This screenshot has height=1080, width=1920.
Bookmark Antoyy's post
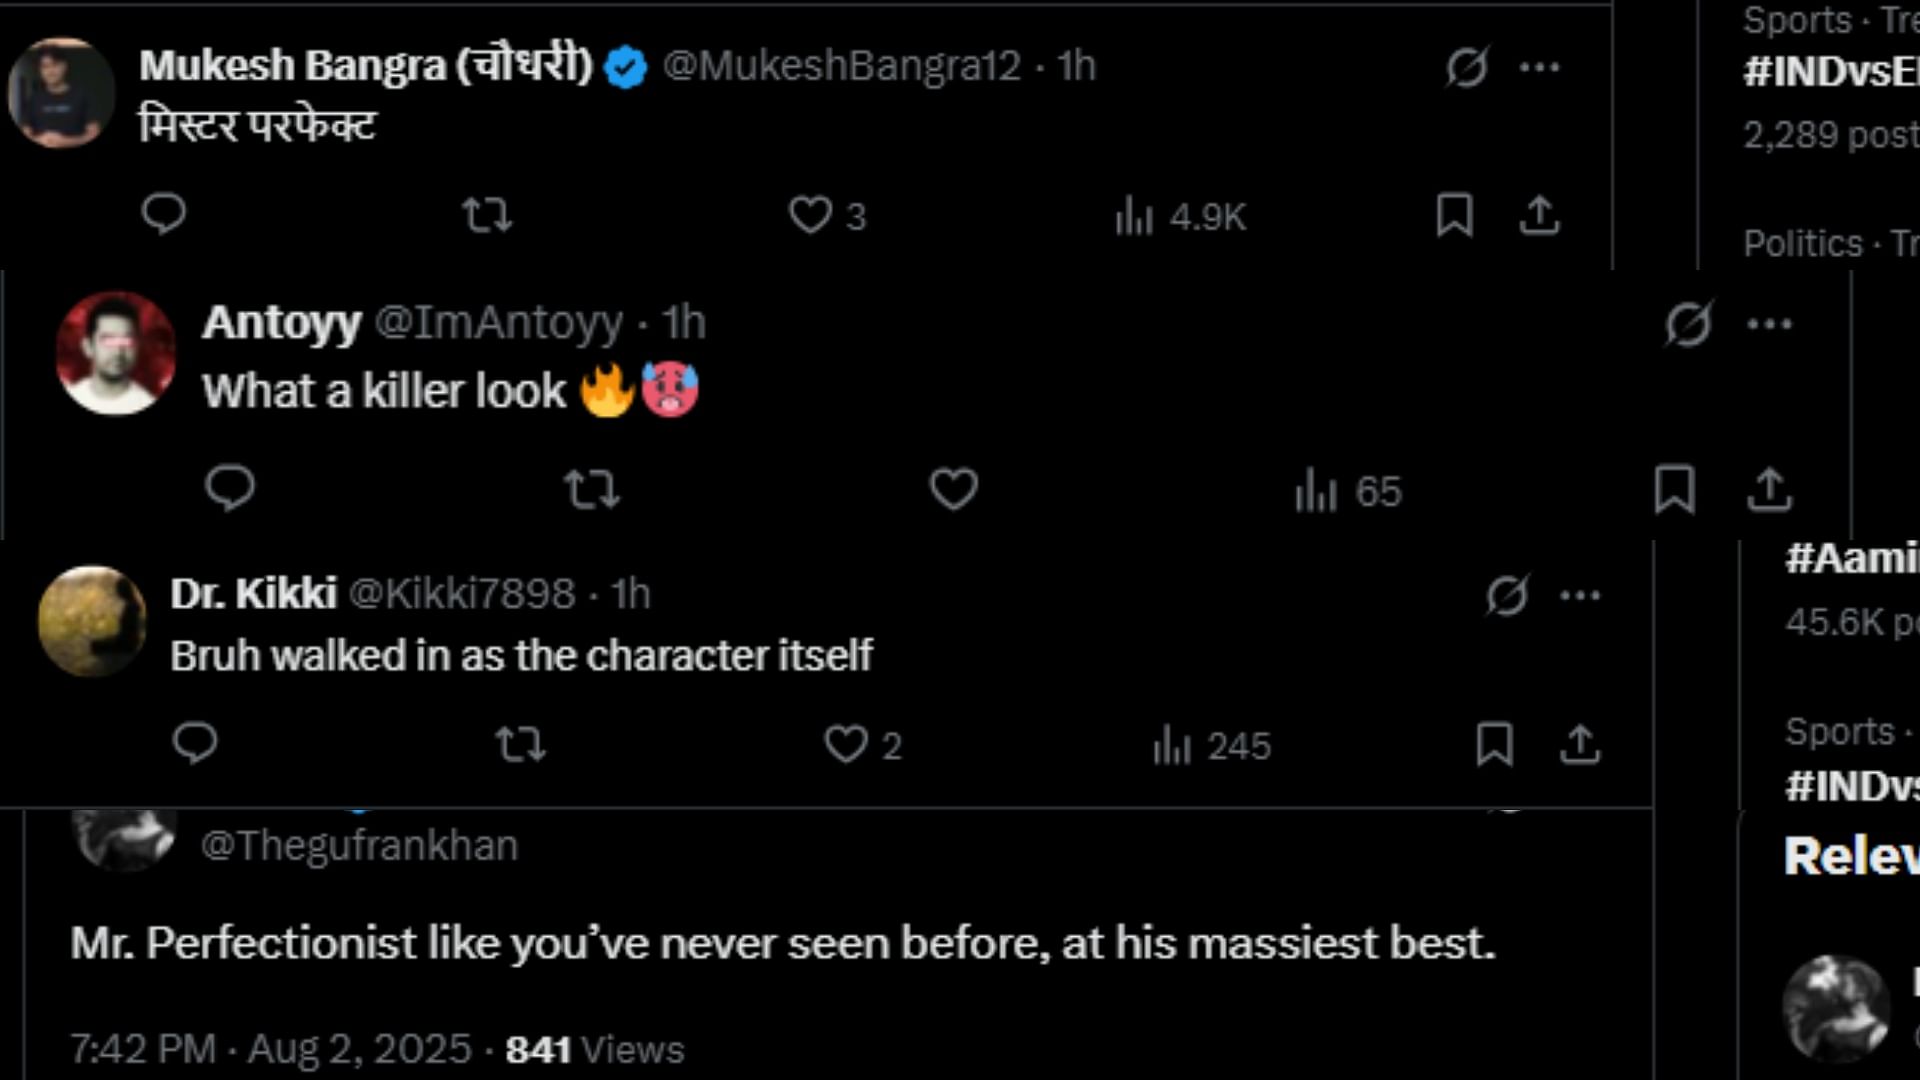pyautogui.click(x=1674, y=489)
